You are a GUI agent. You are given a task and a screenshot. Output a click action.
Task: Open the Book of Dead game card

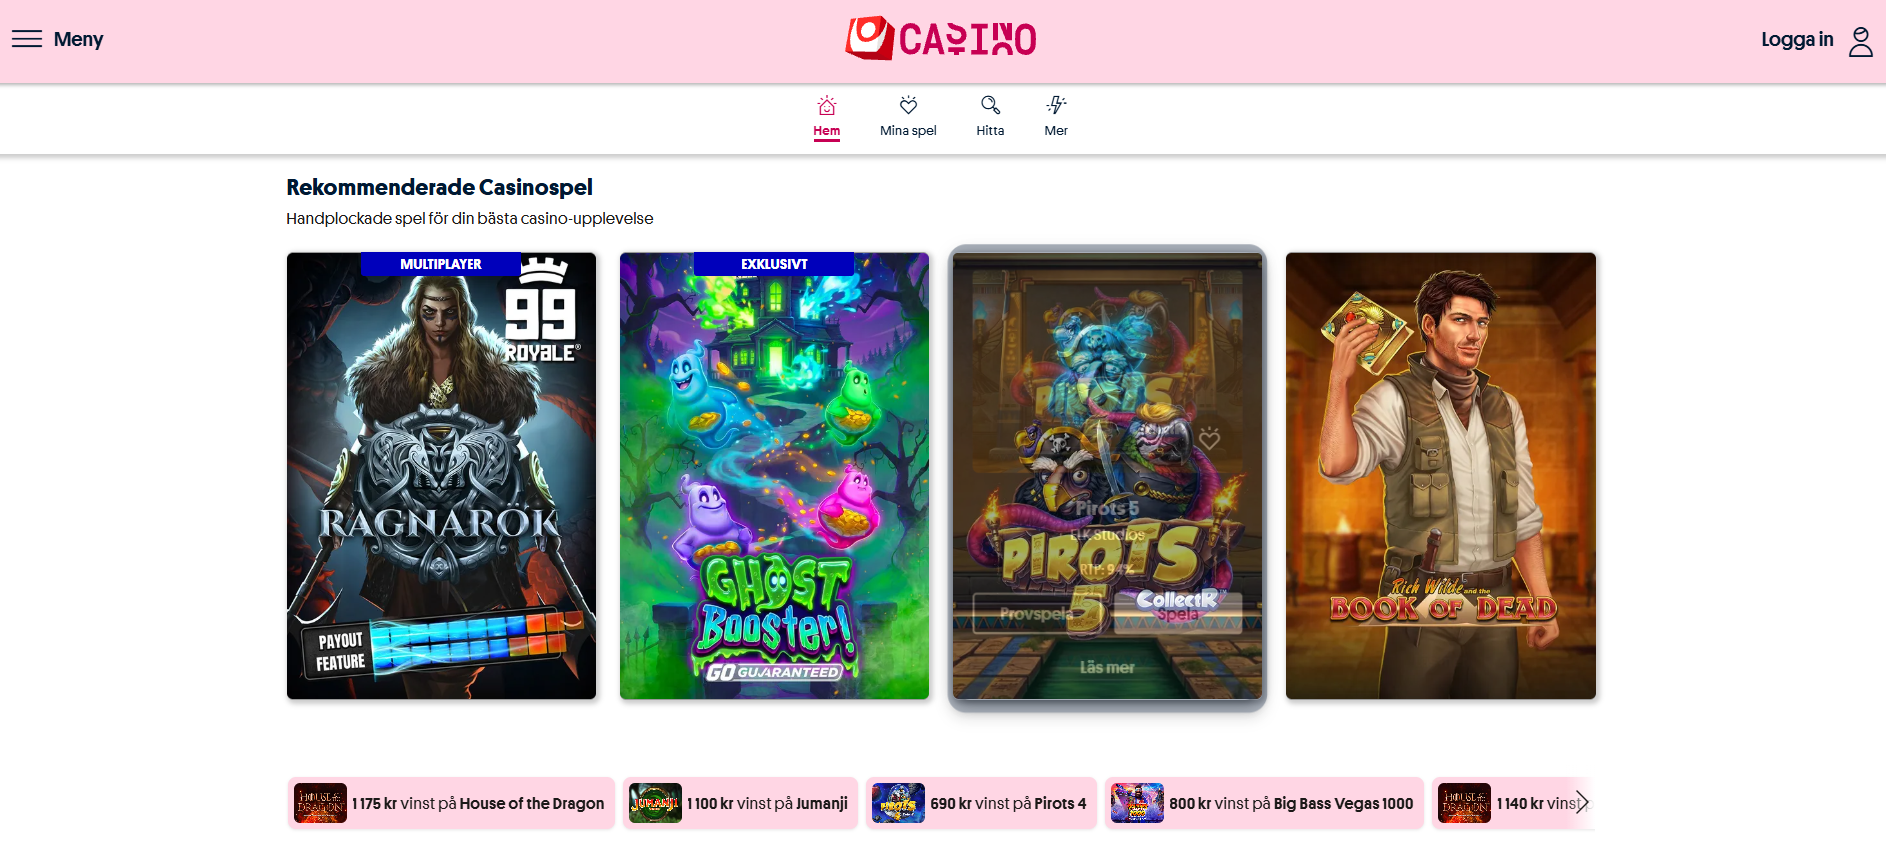1441,476
